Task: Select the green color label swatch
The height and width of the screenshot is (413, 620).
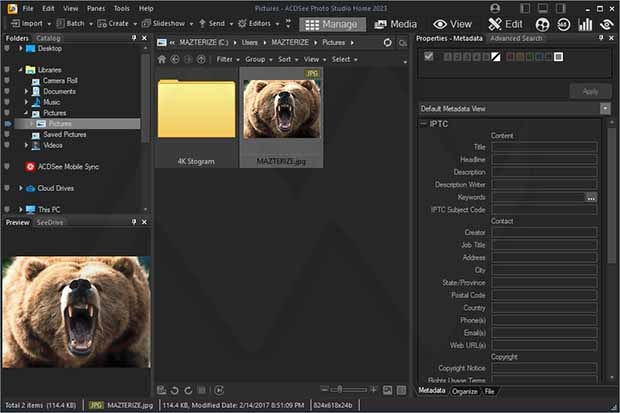Action: tap(529, 57)
